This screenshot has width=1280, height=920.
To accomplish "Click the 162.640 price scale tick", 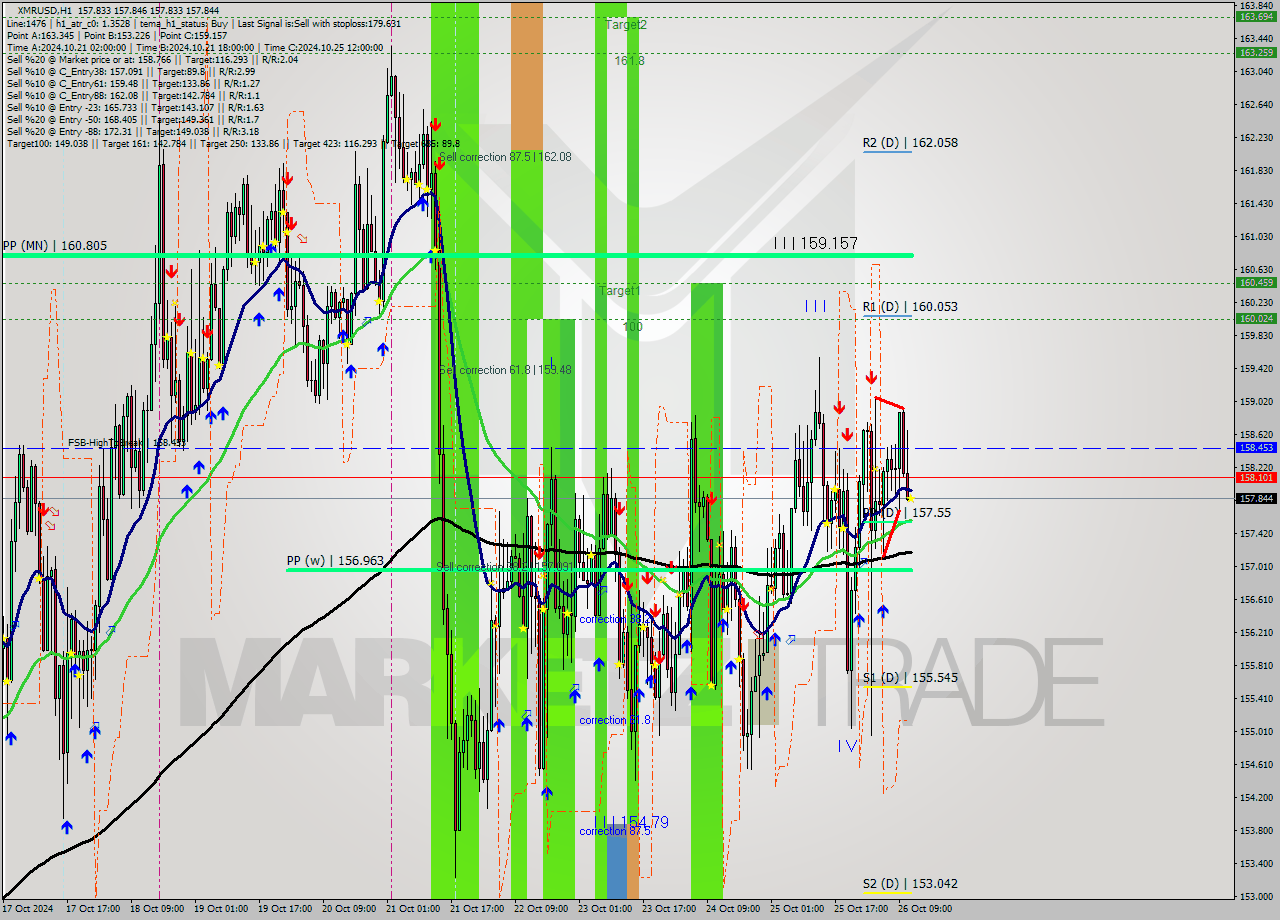I will 1256,104.
